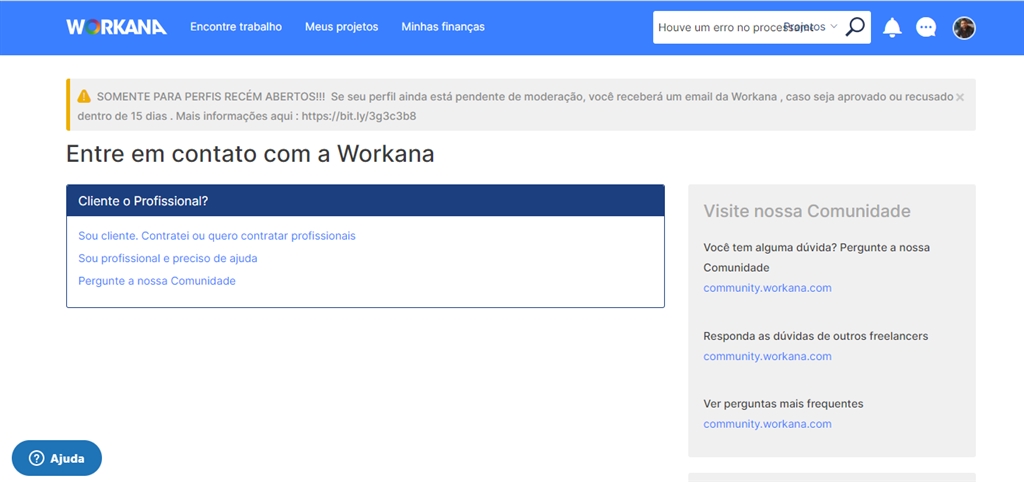Expand the Projetos search dropdown
Viewport: 1024px width, 482px height.
tap(810, 27)
